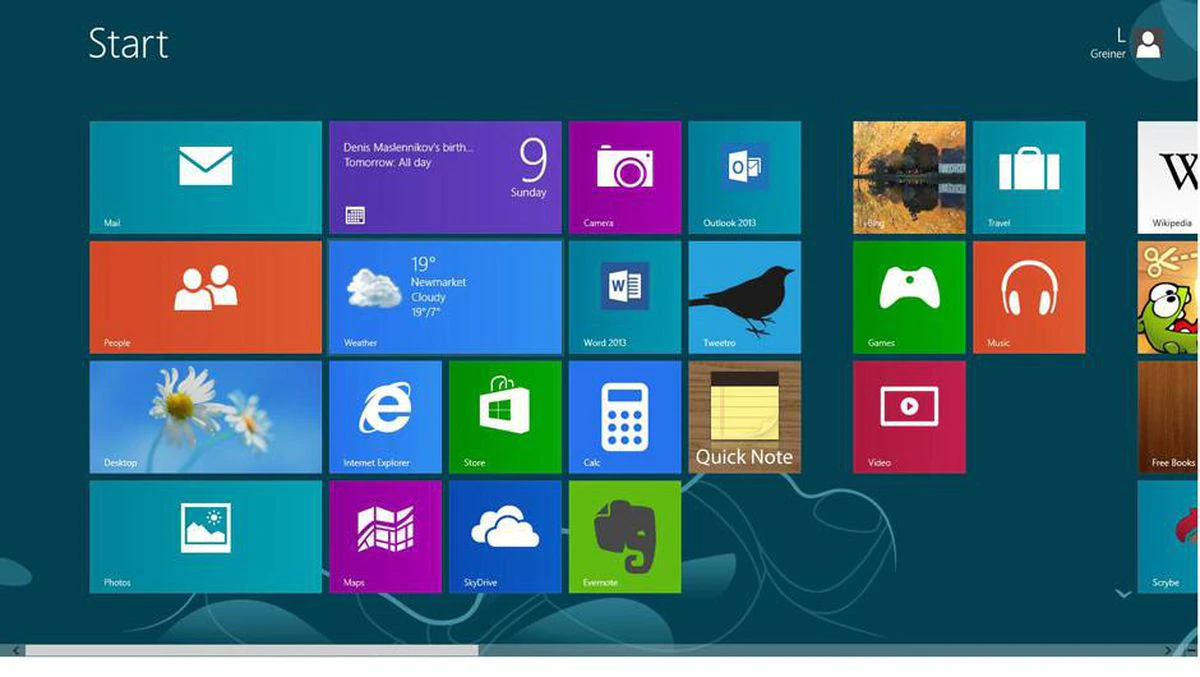
Task: Open the SkyDrive app
Action: (505, 536)
